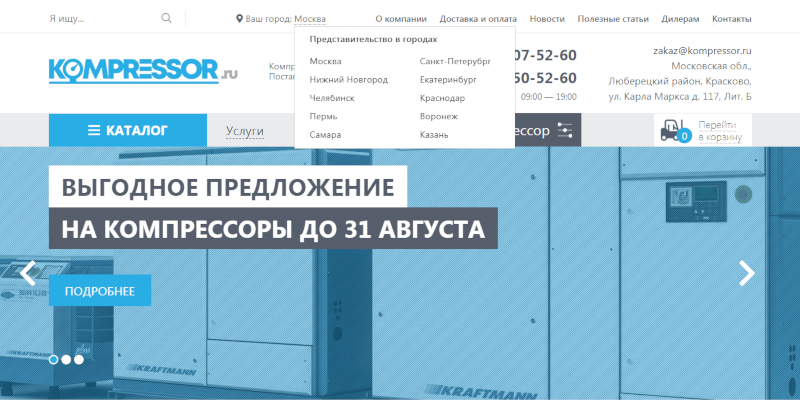Select the third slider dot
Screen dimensions: 800x400
80,359
